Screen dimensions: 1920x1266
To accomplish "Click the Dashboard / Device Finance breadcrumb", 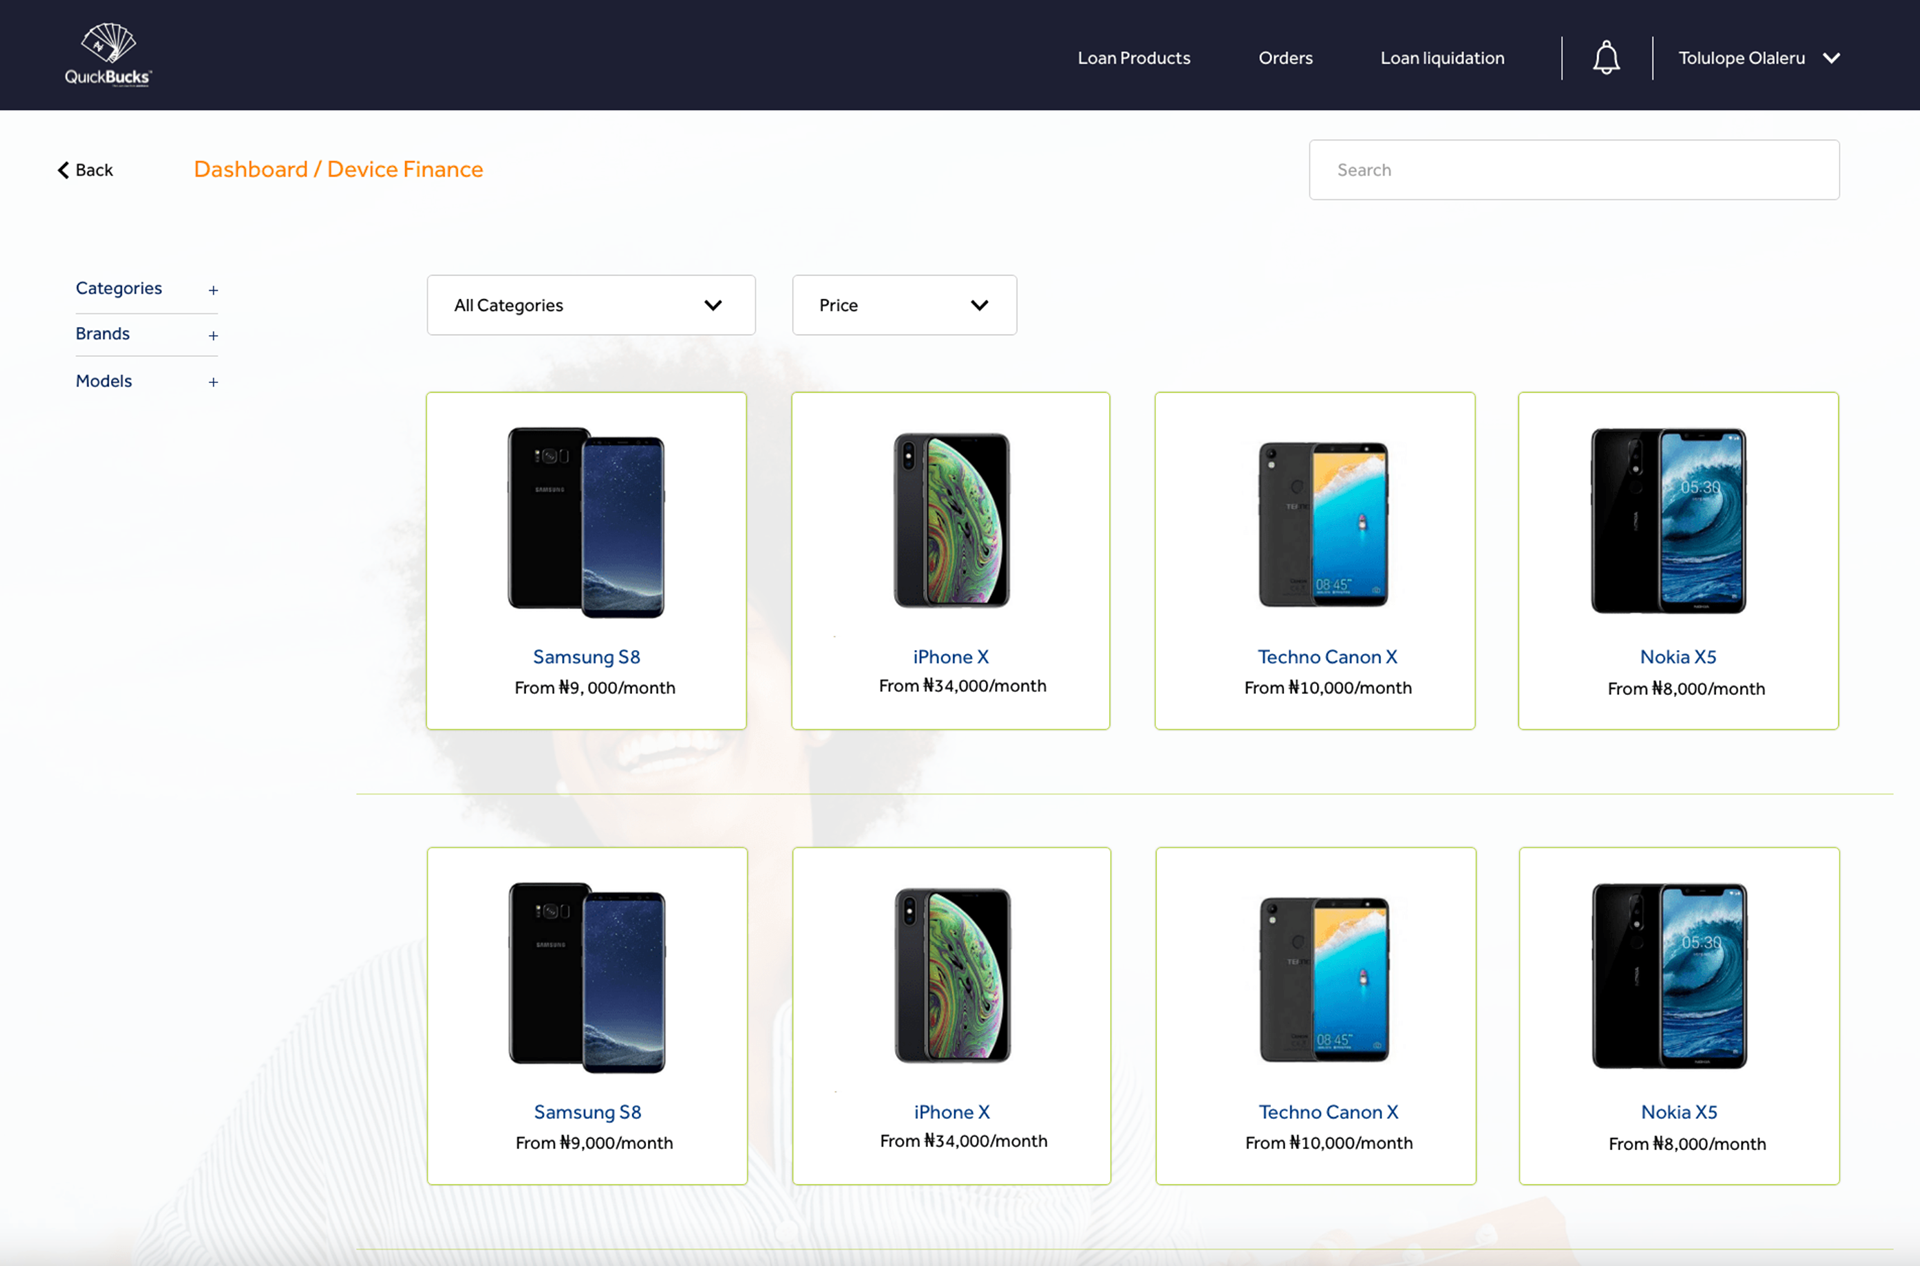I will [x=338, y=169].
